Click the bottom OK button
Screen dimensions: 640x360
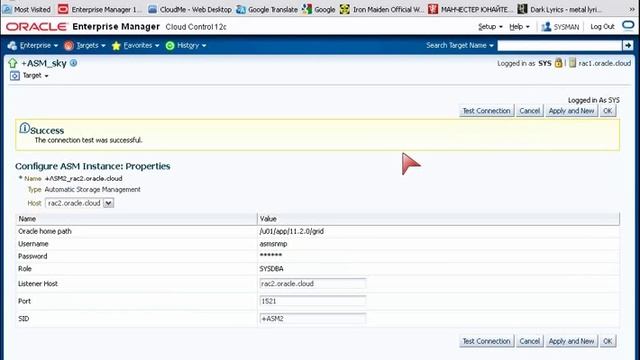click(607, 341)
